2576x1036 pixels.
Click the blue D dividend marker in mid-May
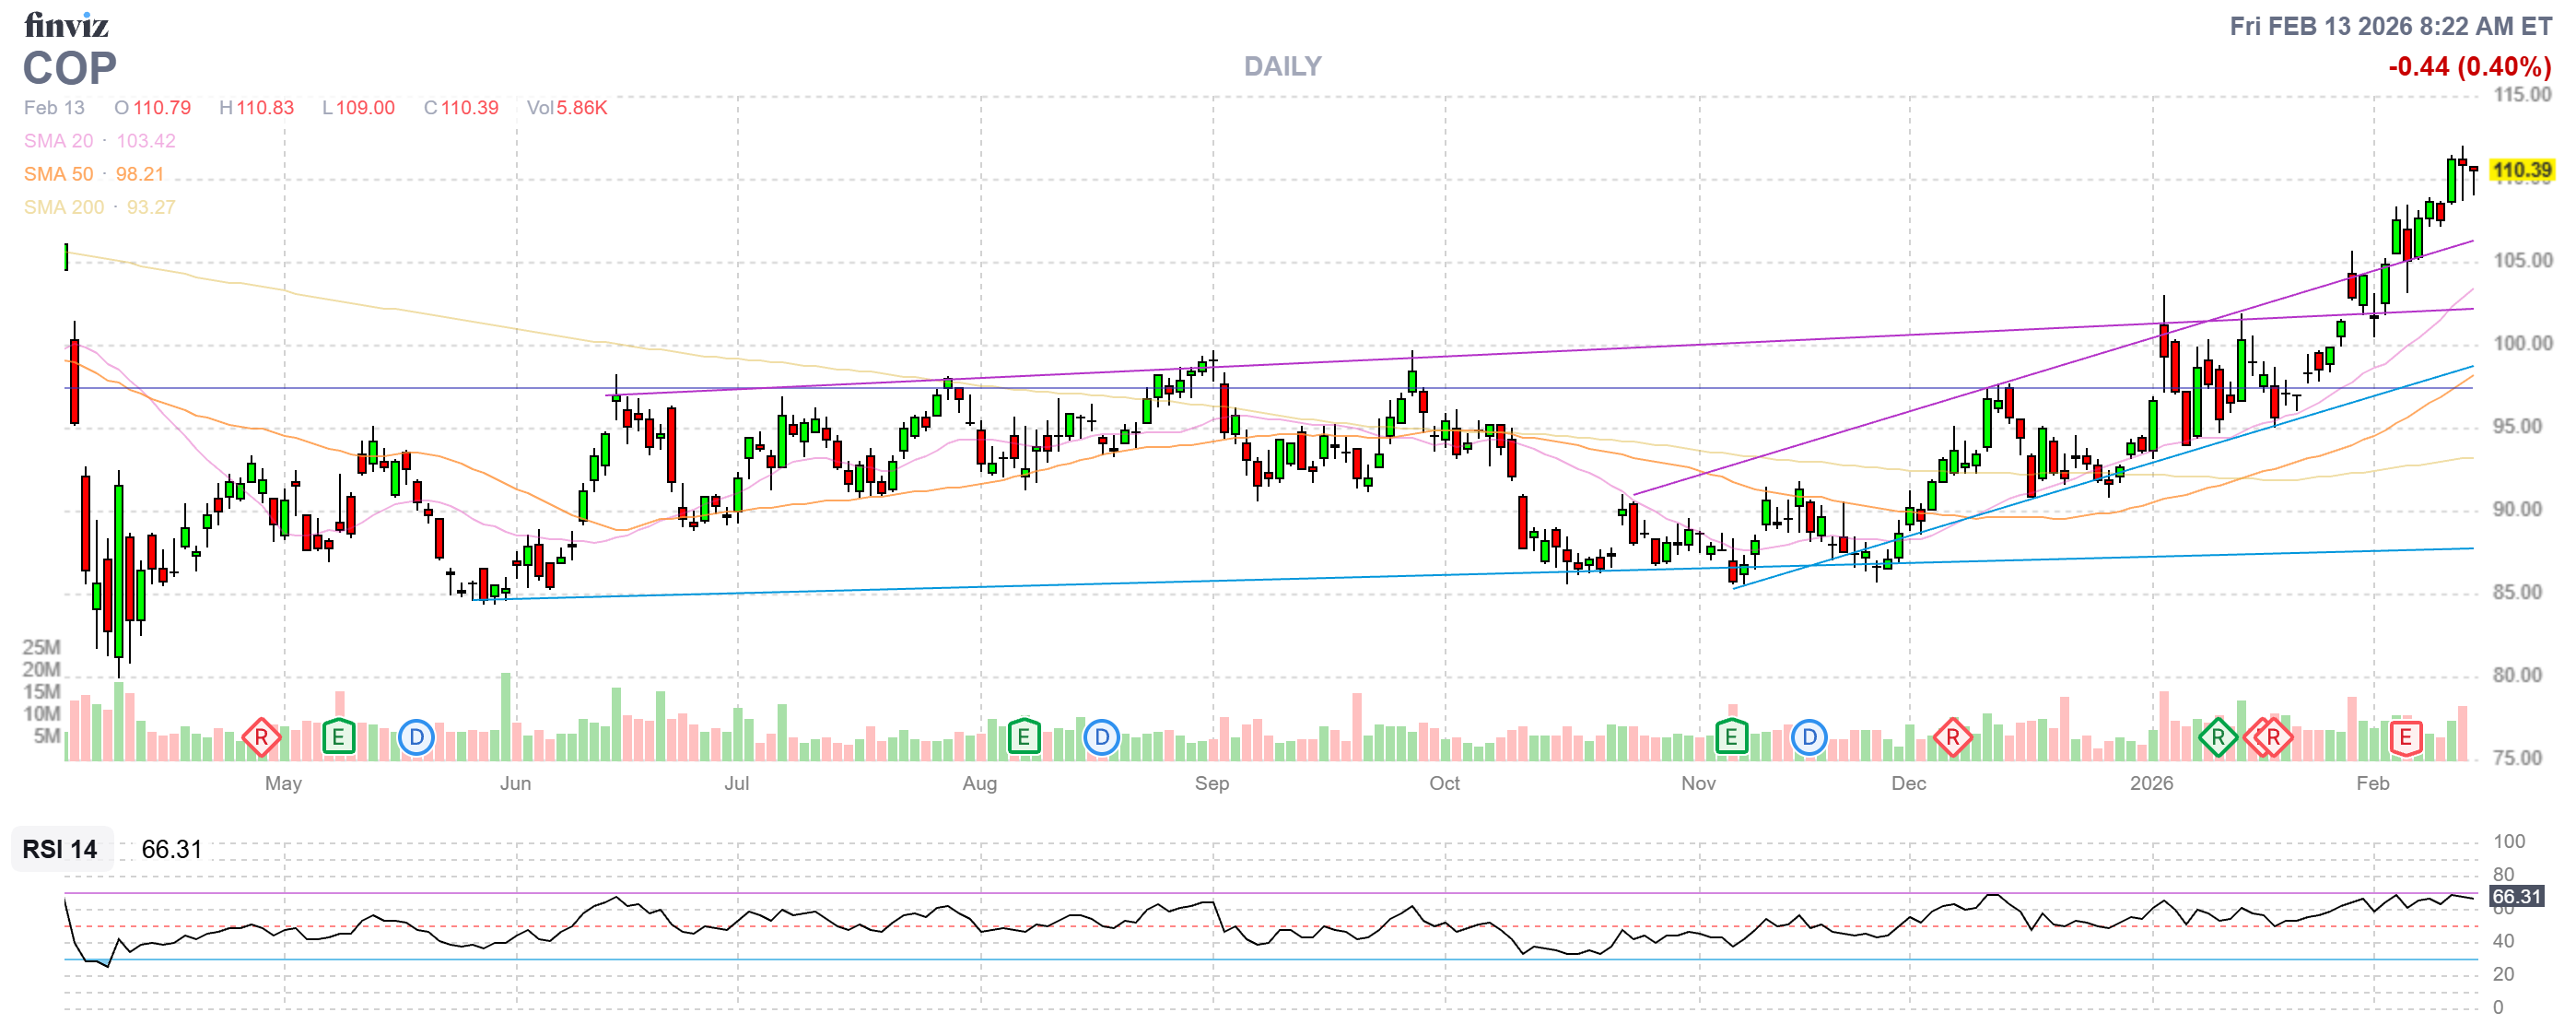pyautogui.click(x=416, y=738)
